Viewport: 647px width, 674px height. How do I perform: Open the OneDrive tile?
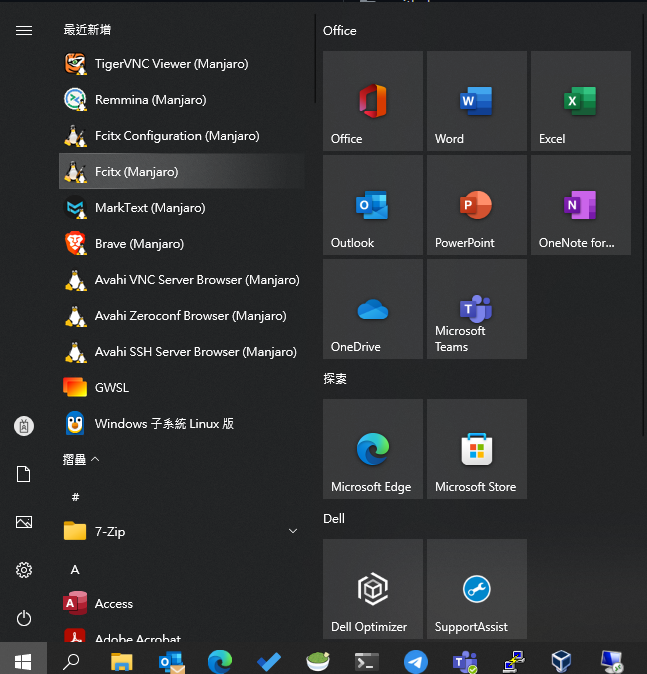click(x=373, y=309)
